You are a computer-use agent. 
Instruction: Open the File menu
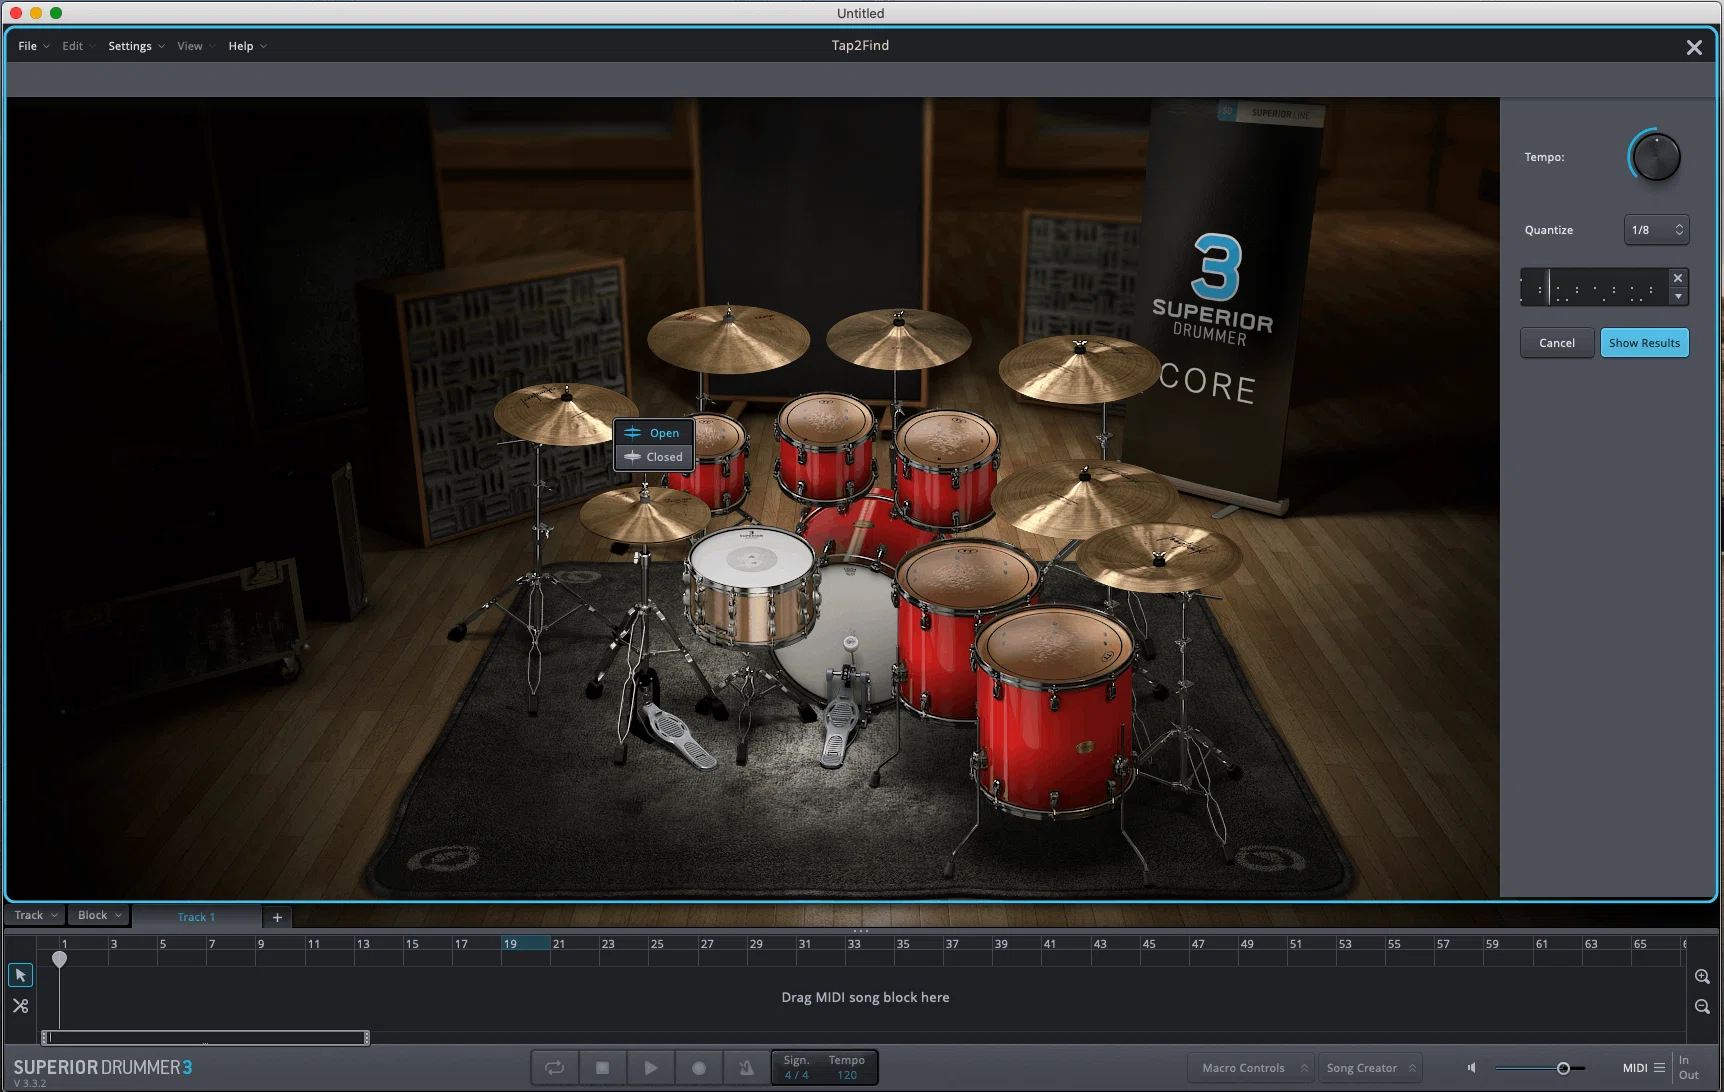coord(33,46)
